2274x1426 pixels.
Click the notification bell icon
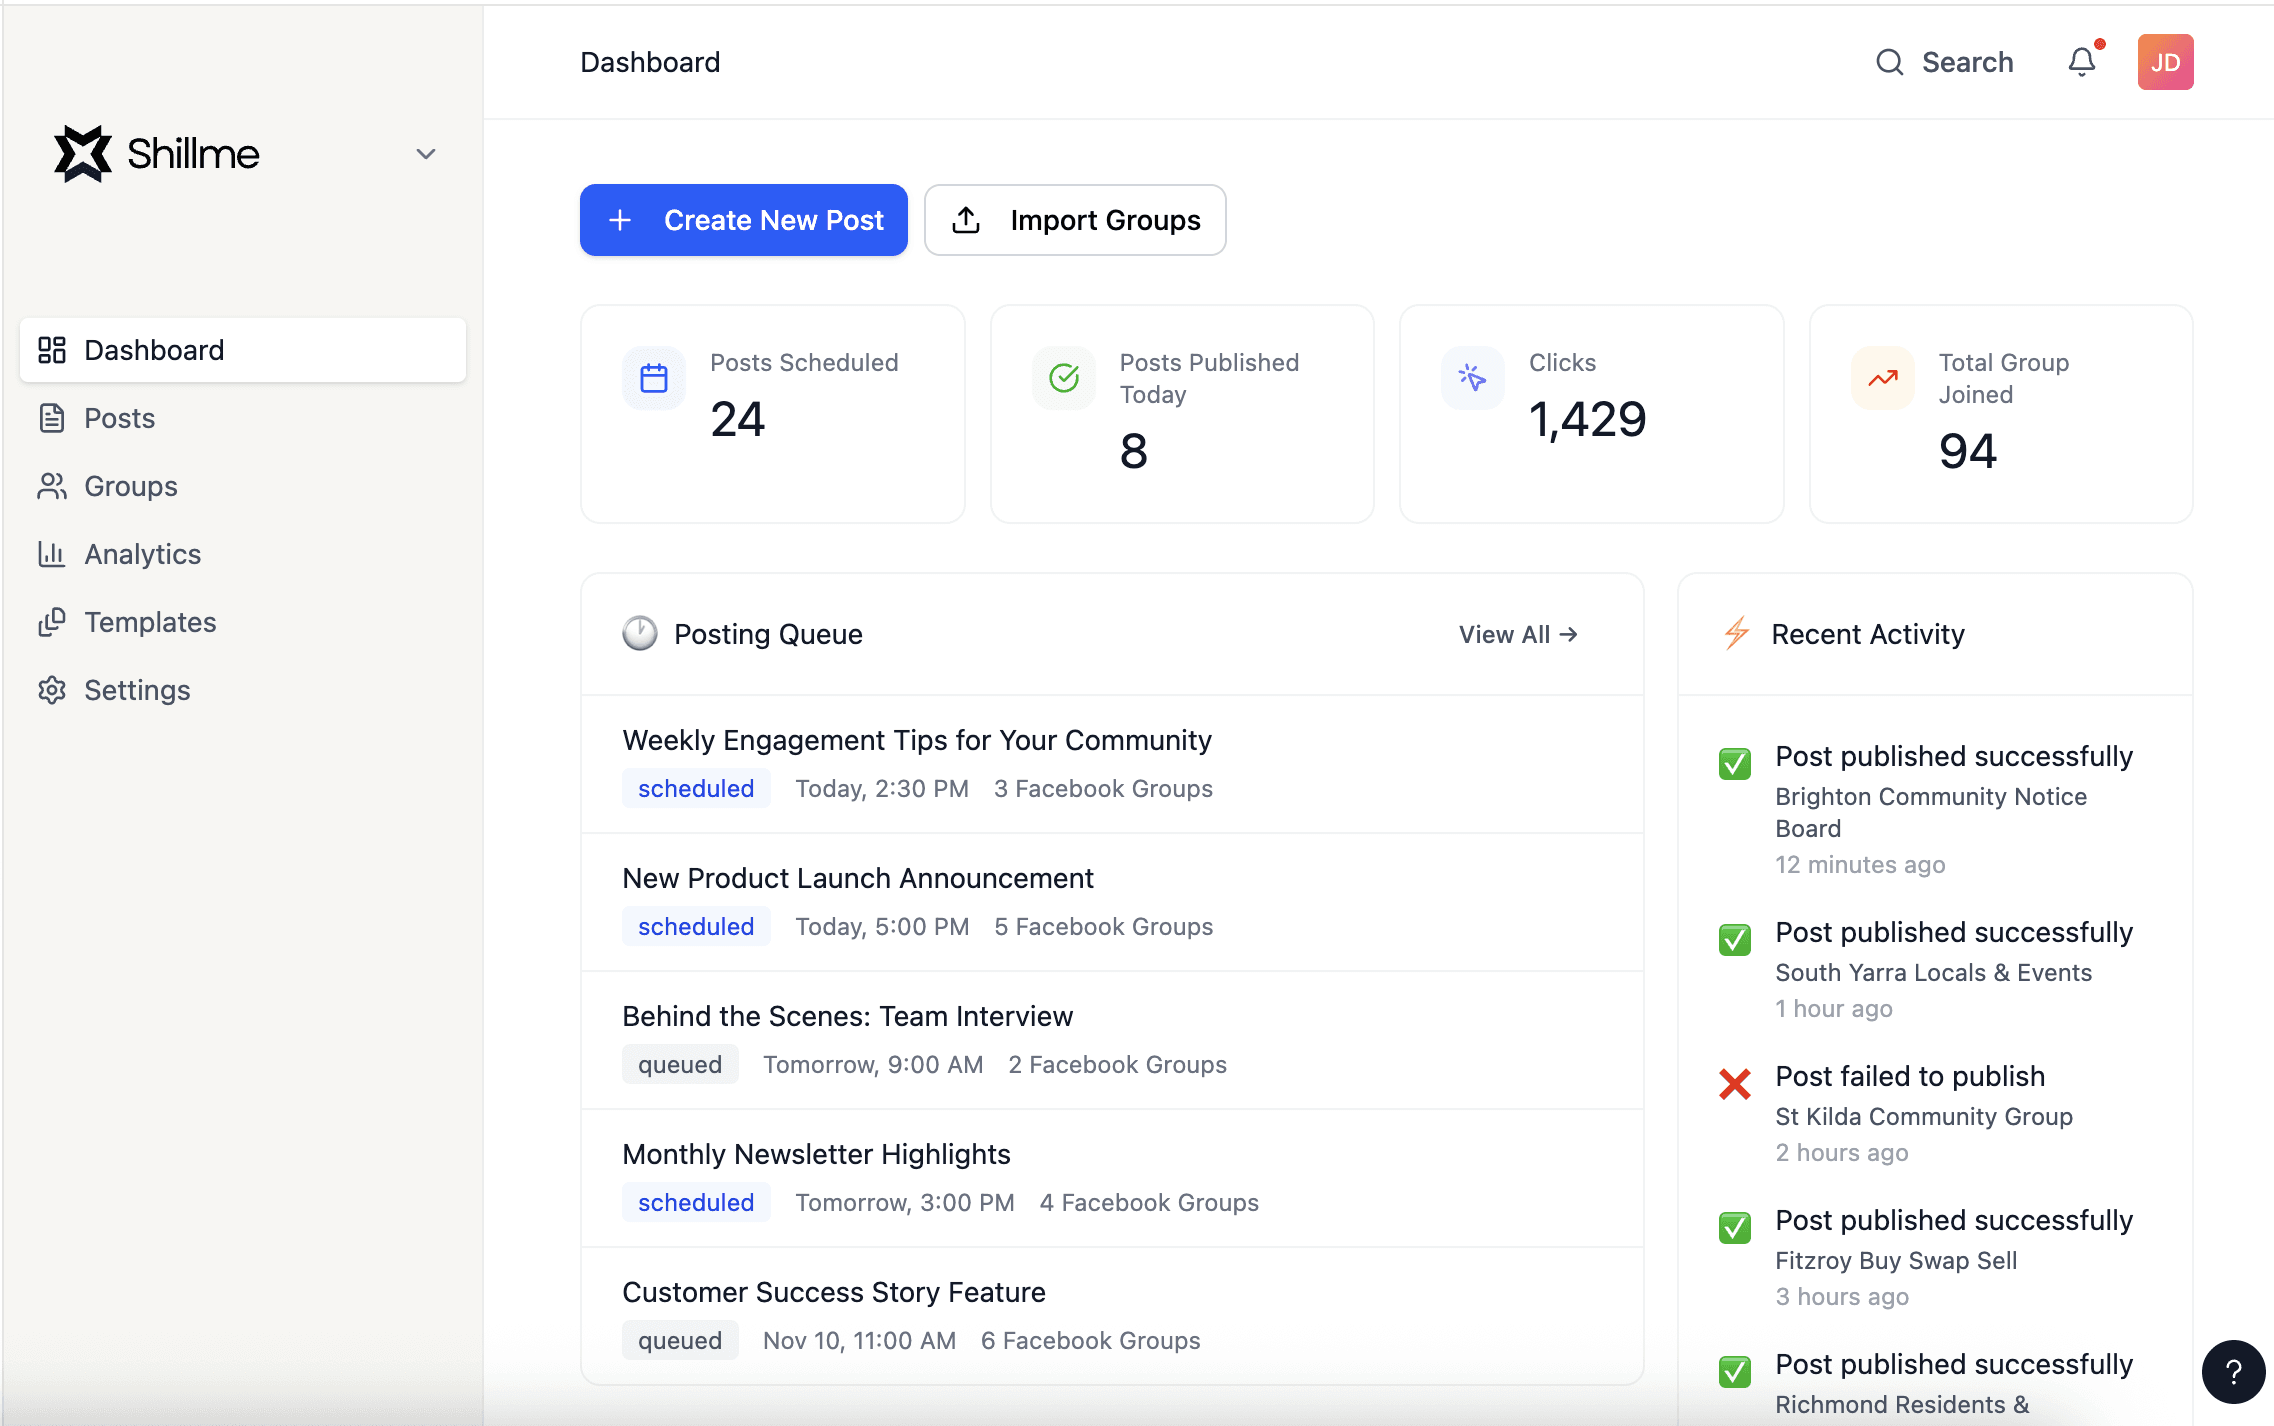pos(2082,62)
